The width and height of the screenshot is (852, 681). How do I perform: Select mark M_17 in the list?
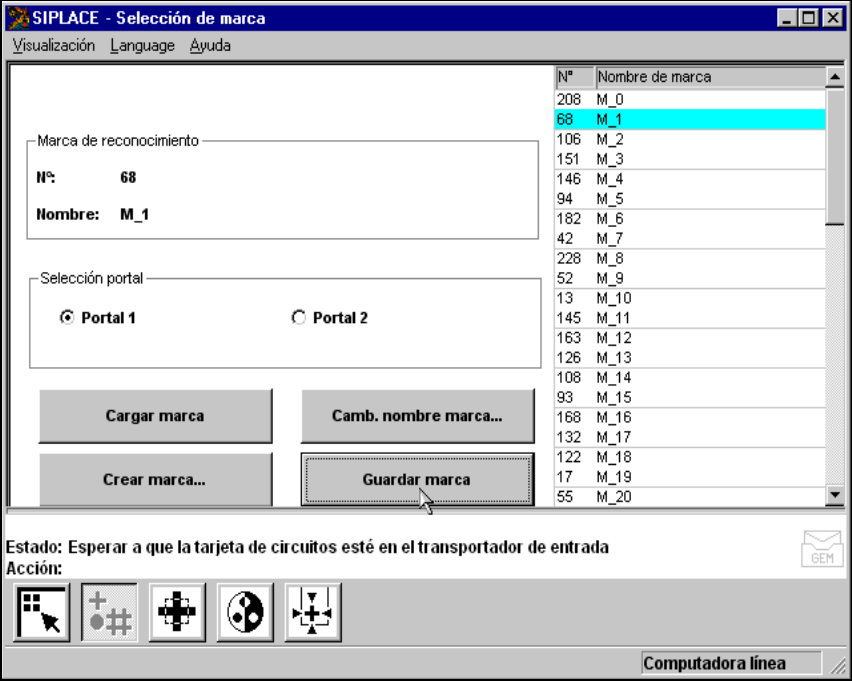pos(690,437)
